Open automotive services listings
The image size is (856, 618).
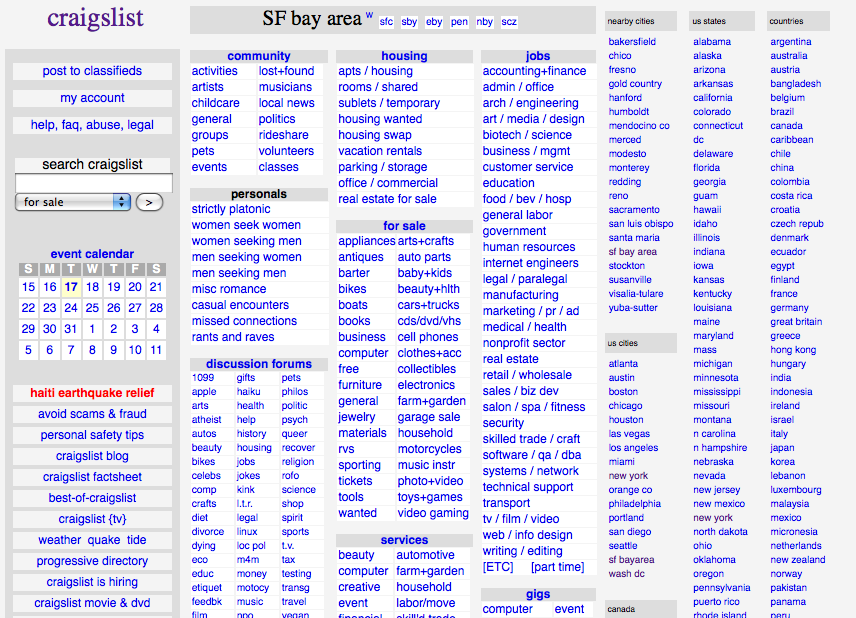[x=425, y=555]
